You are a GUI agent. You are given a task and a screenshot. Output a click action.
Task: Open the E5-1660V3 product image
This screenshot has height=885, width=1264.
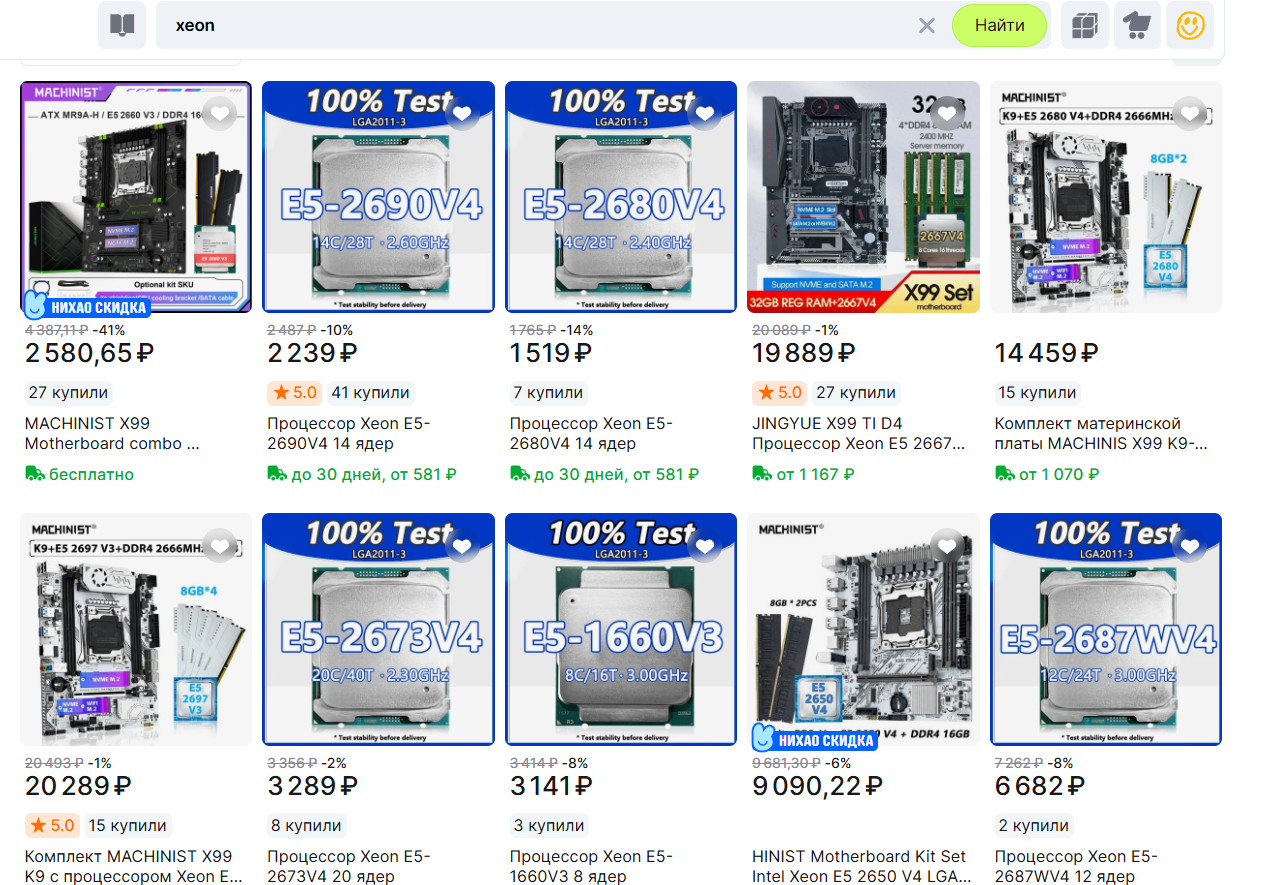tap(621, 630)
